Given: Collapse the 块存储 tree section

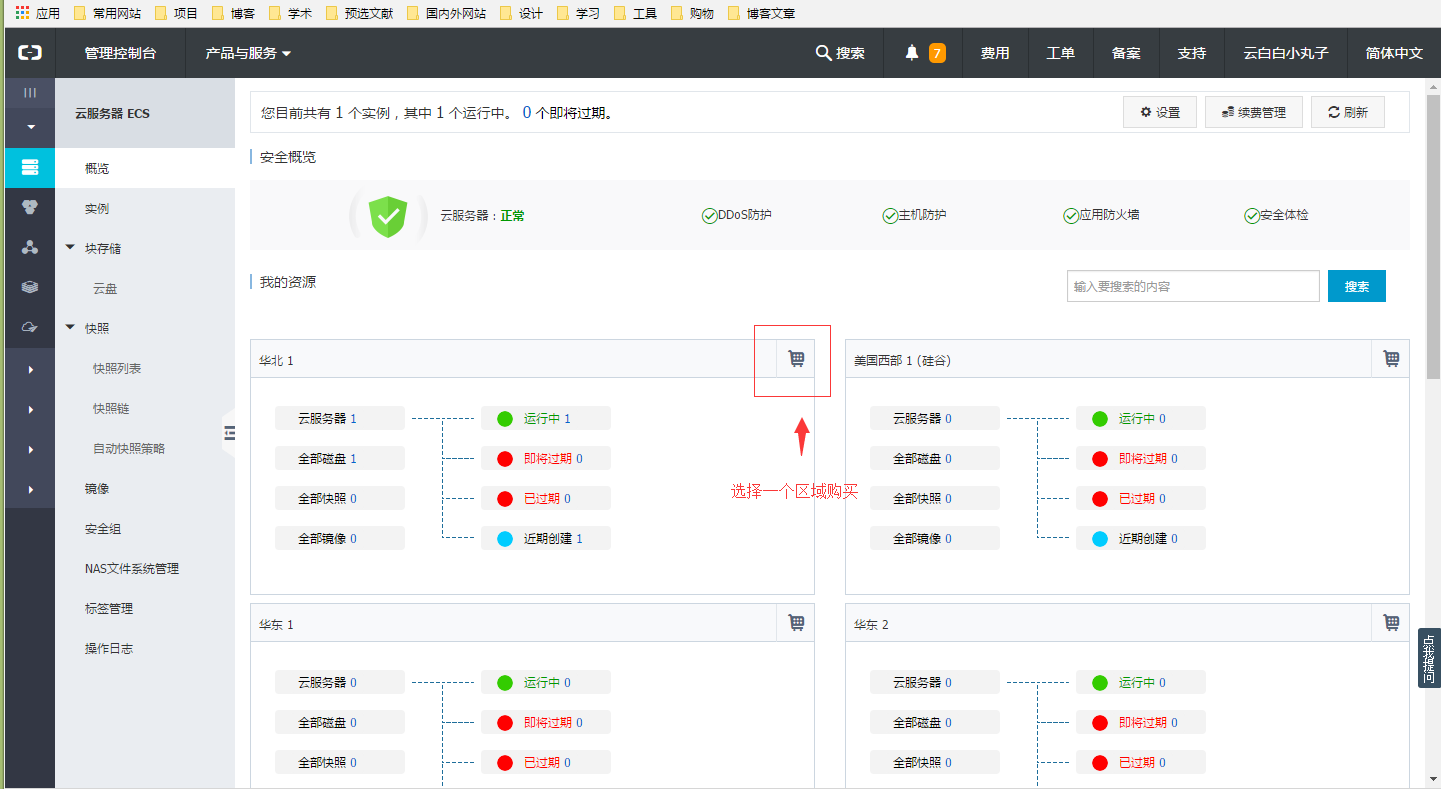Looking at the screenshot, I should (70, 247).
